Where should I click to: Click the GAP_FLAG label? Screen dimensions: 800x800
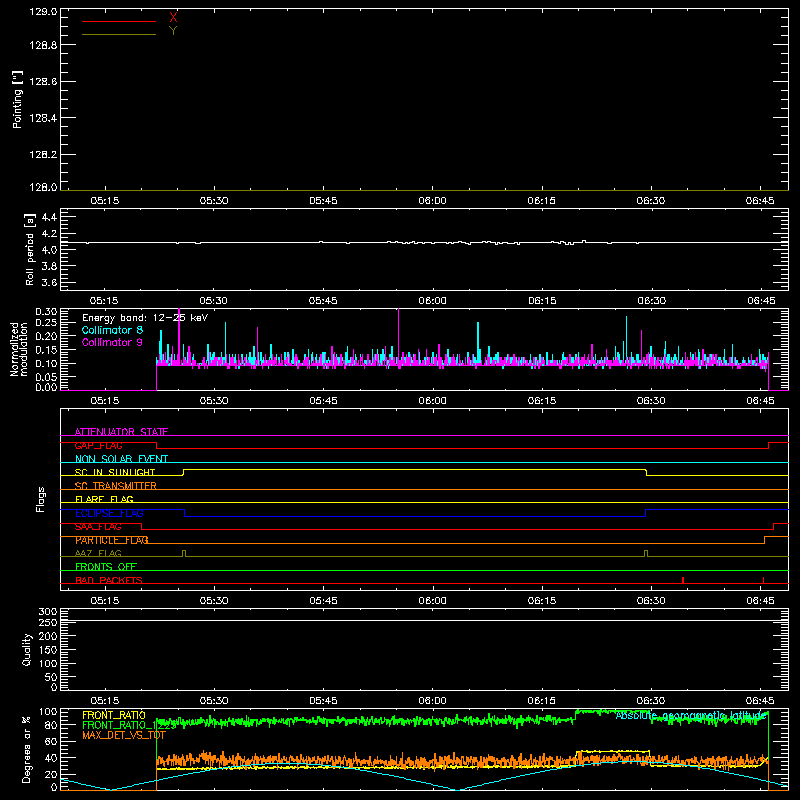(98, 445)
